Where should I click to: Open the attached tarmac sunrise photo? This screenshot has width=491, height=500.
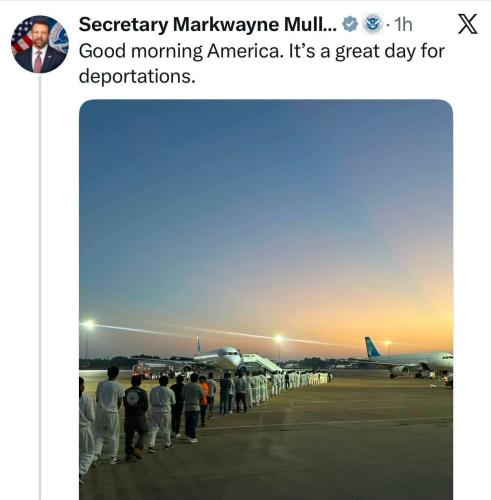tap(266, 299)
